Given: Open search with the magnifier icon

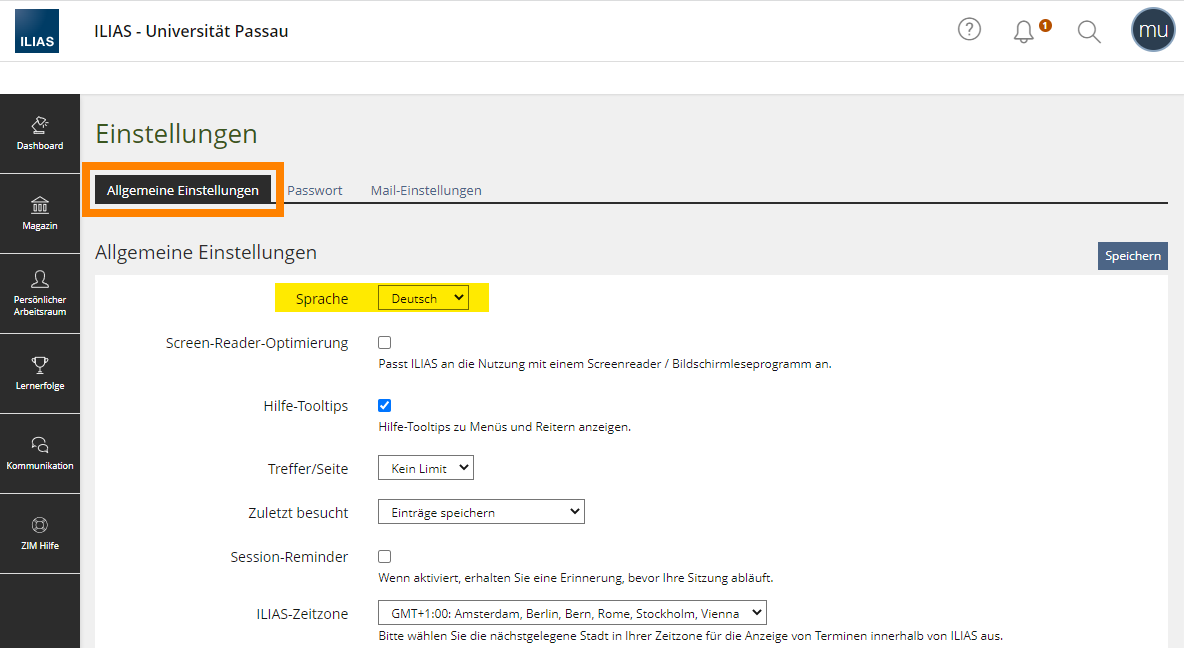Looking at the screenshot, I should 1089,32.
